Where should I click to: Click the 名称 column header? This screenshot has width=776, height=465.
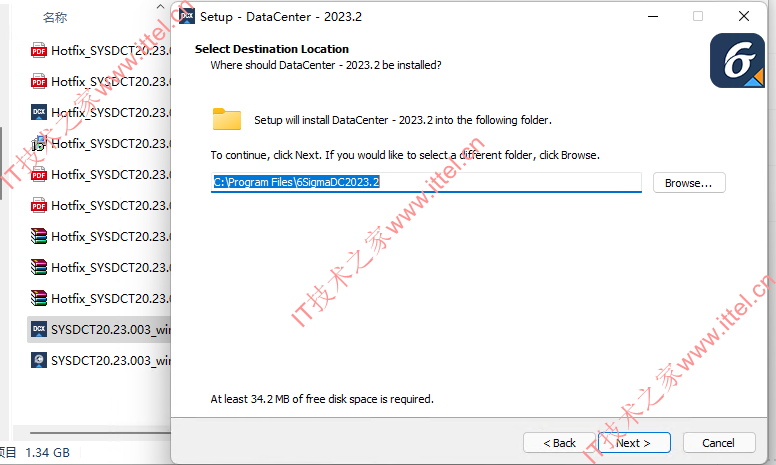55,18
